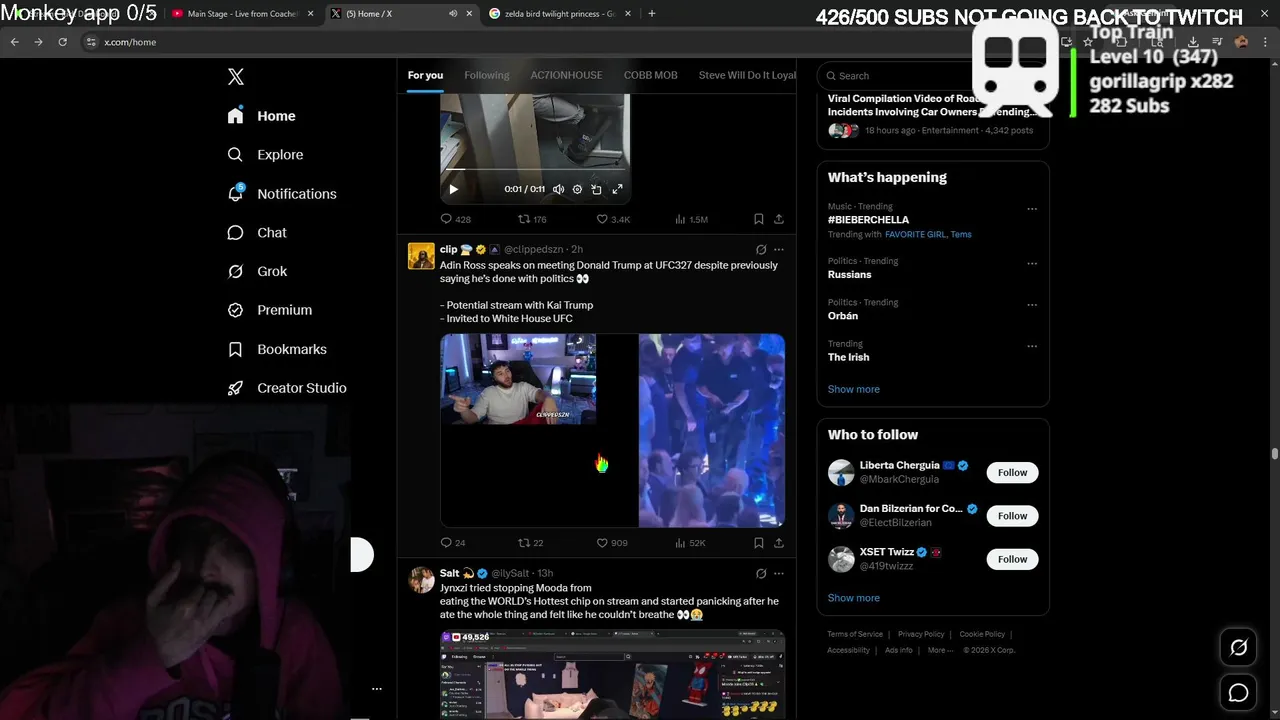Viewport: 1280px width, 720px height.
Task: Open Salt's profile avatar
Action: (421, 580)
